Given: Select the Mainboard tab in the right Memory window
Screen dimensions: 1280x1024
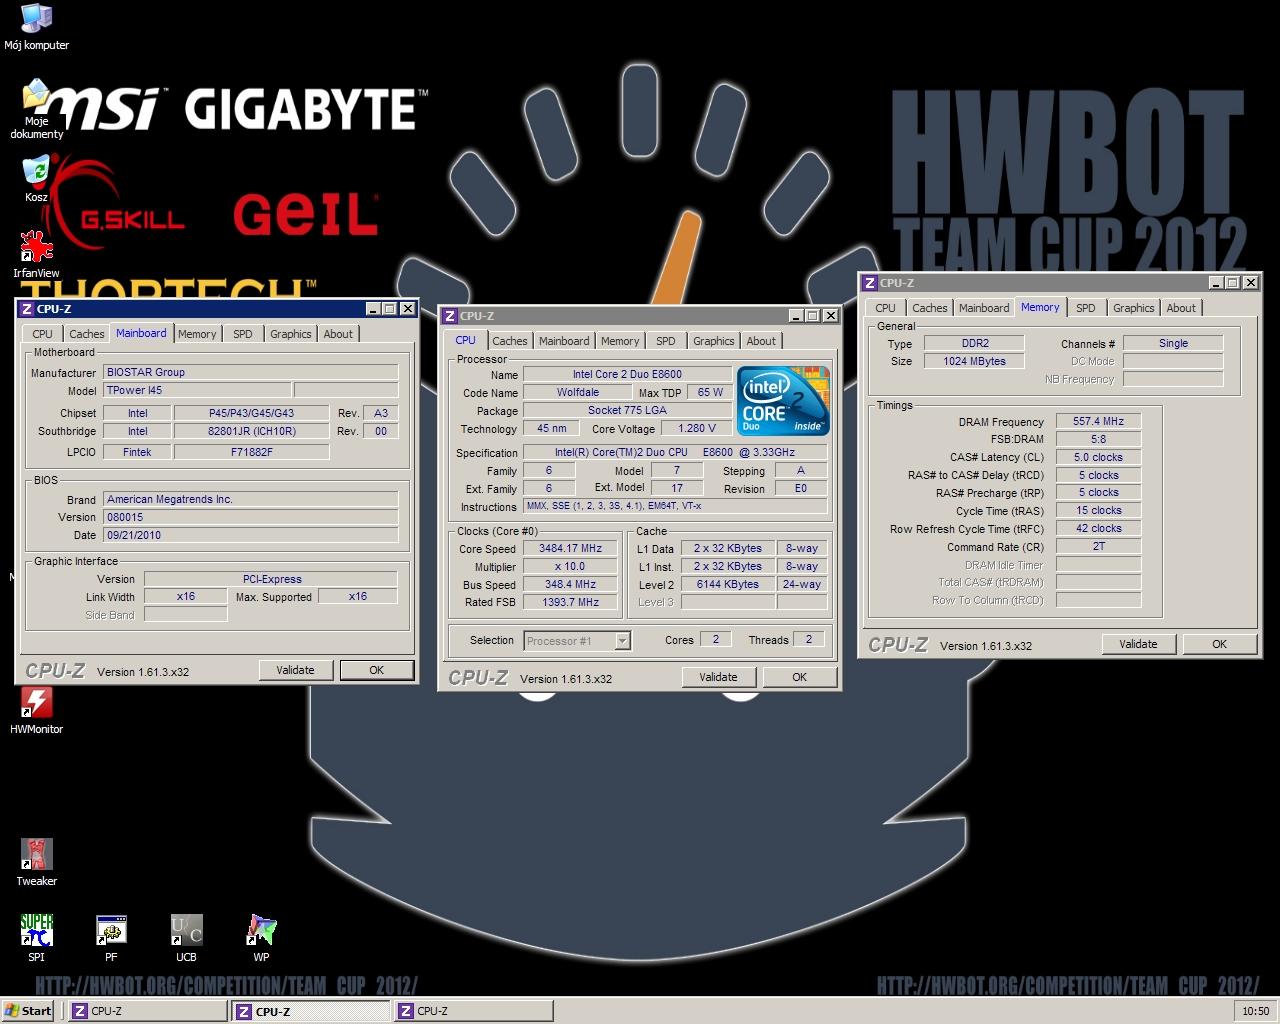Looking at the screenshot, I should click(984, 308).
